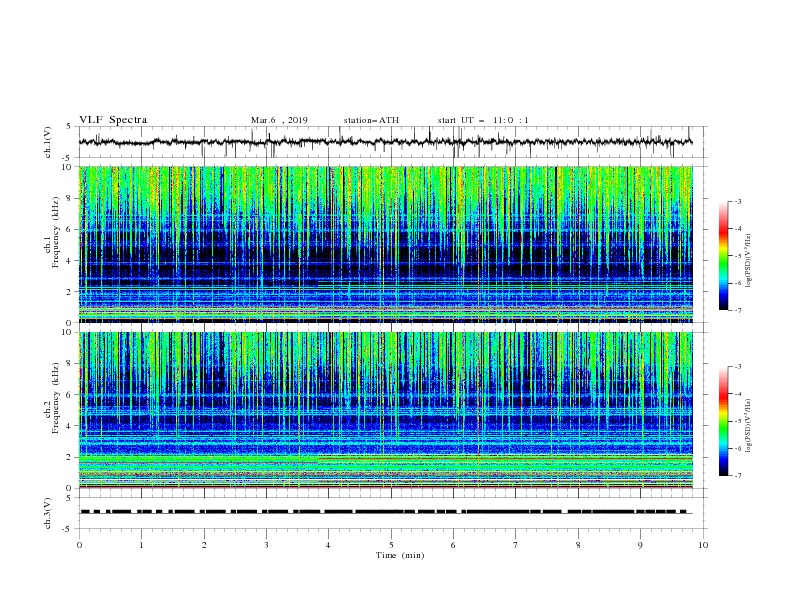Click time axis tick label '3'
This screenshot has width=792, height=612.
(x=266, y=545)
